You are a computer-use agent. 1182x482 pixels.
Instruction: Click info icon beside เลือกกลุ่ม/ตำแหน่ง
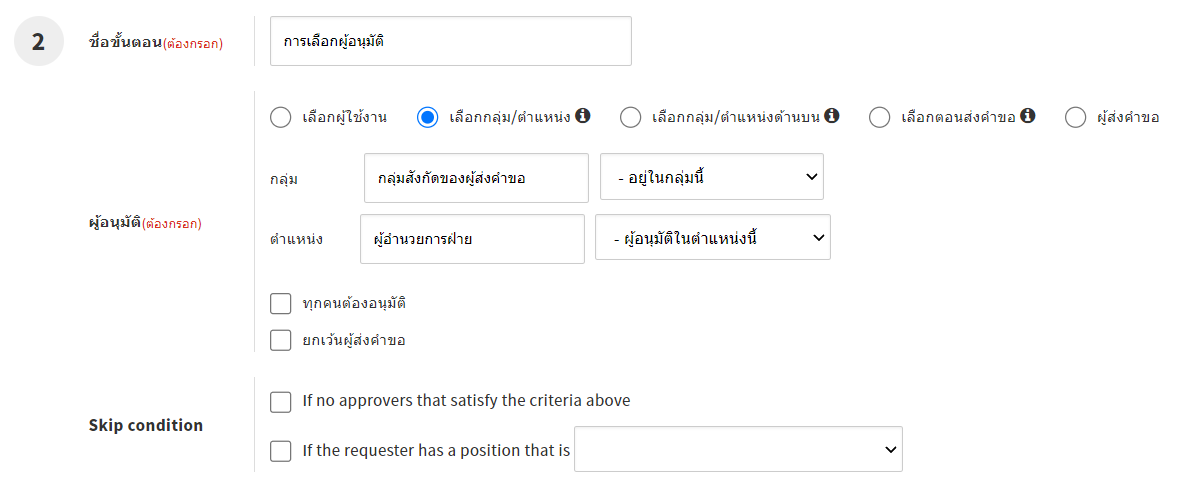[x=583, y=116]
